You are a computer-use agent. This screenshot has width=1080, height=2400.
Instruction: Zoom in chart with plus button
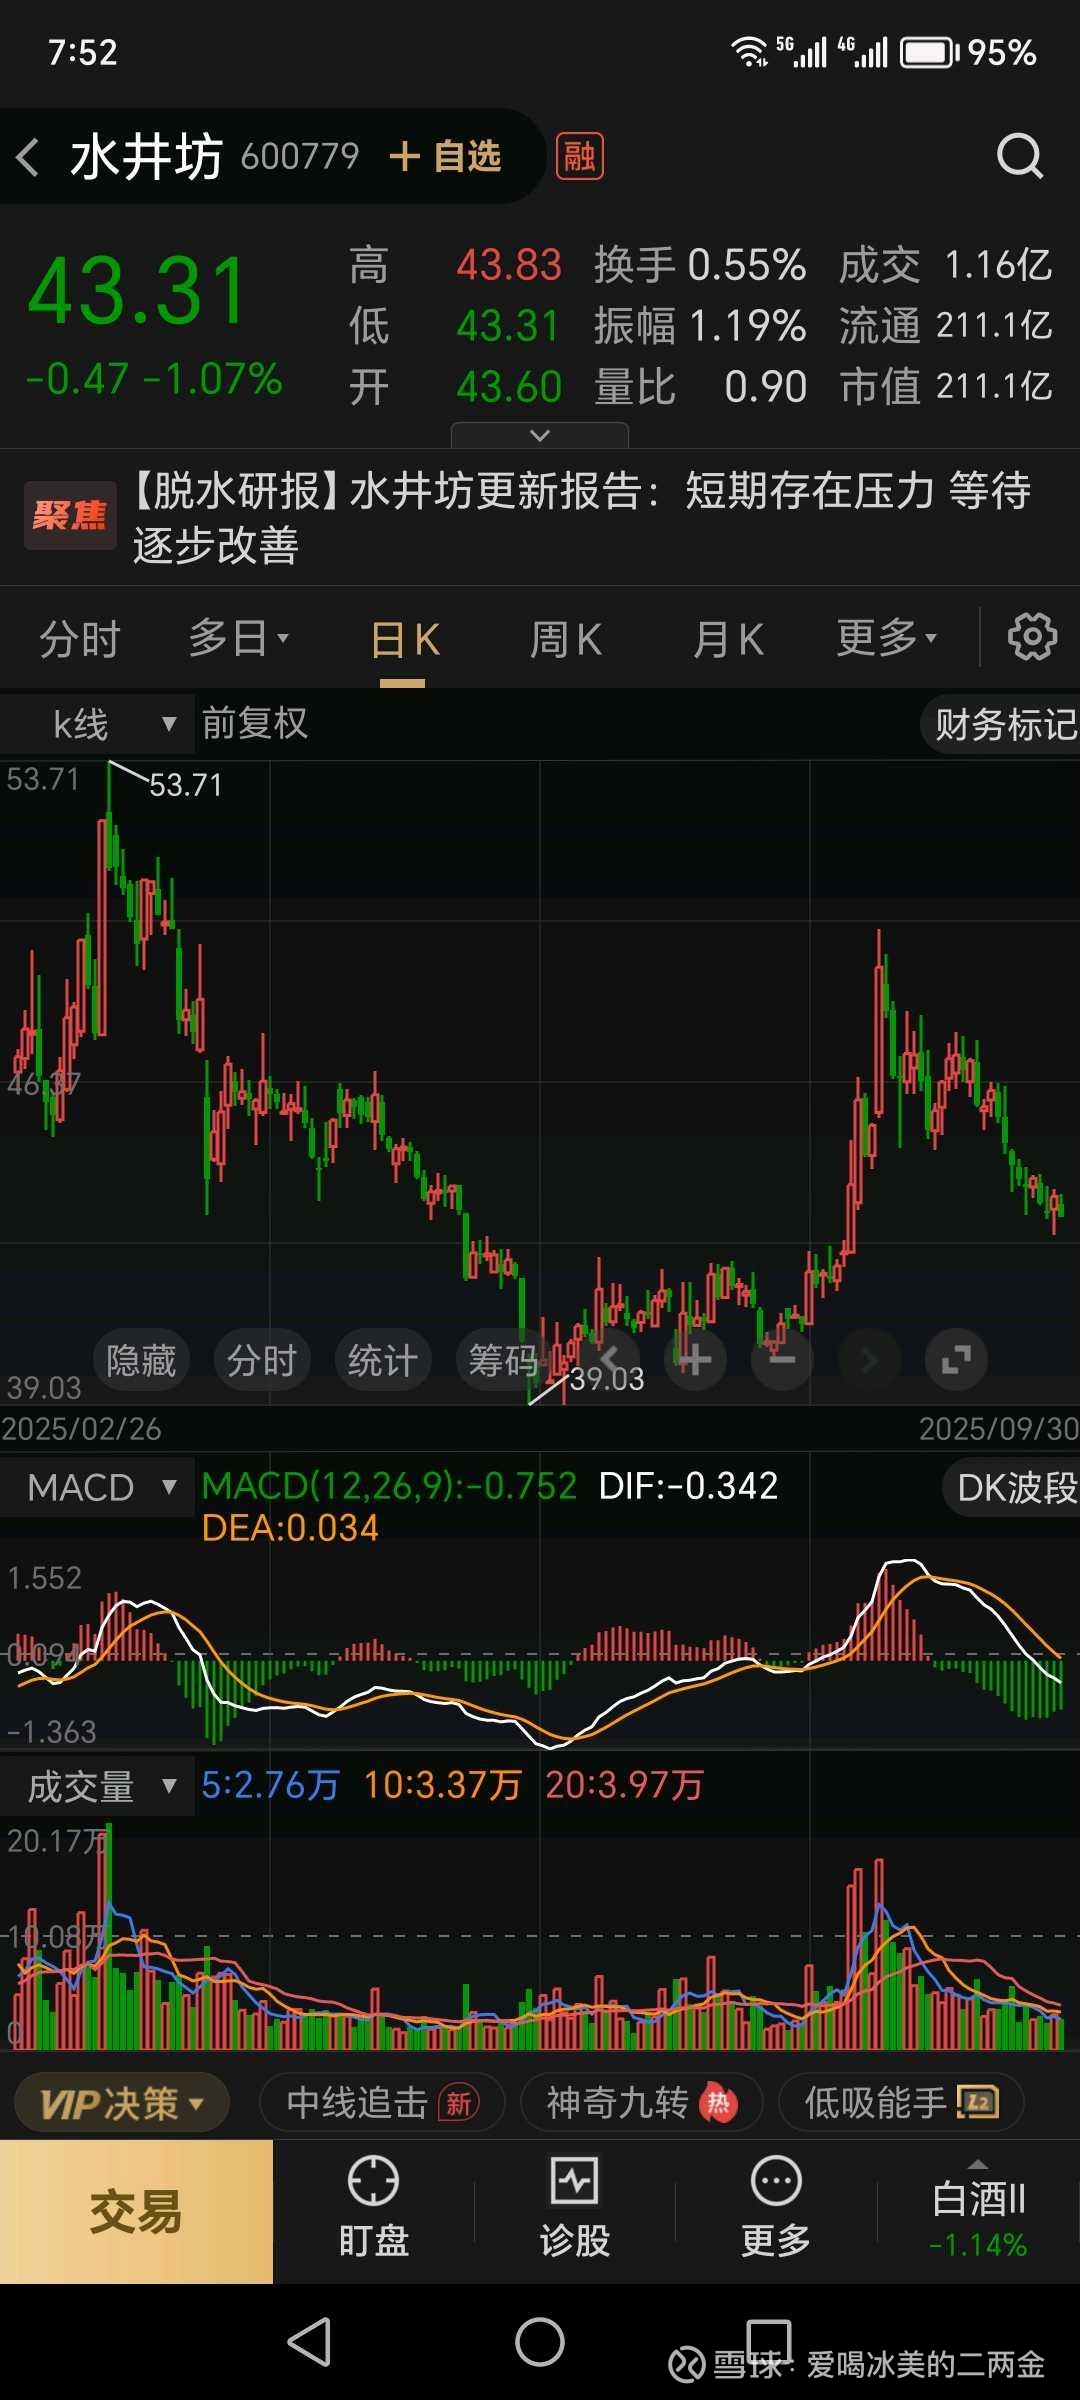point(696,1359)
